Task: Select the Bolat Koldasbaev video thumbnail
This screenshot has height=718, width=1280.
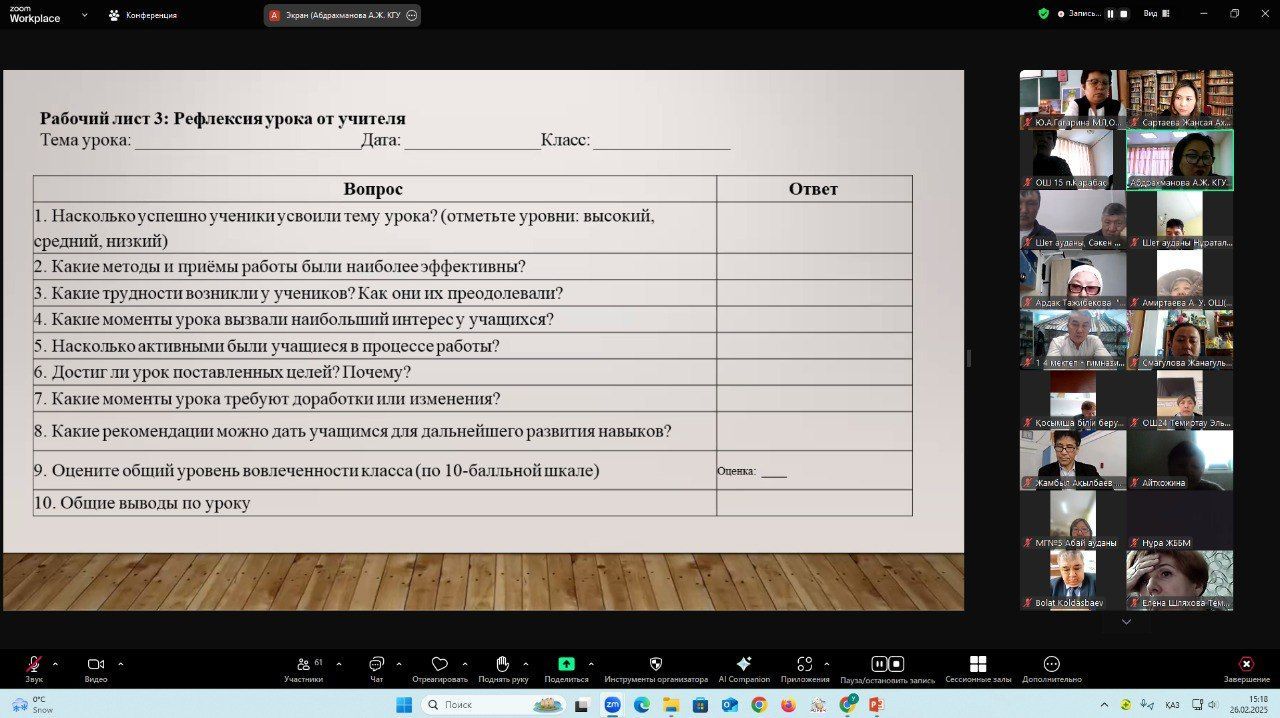Action: point(1072,580)
